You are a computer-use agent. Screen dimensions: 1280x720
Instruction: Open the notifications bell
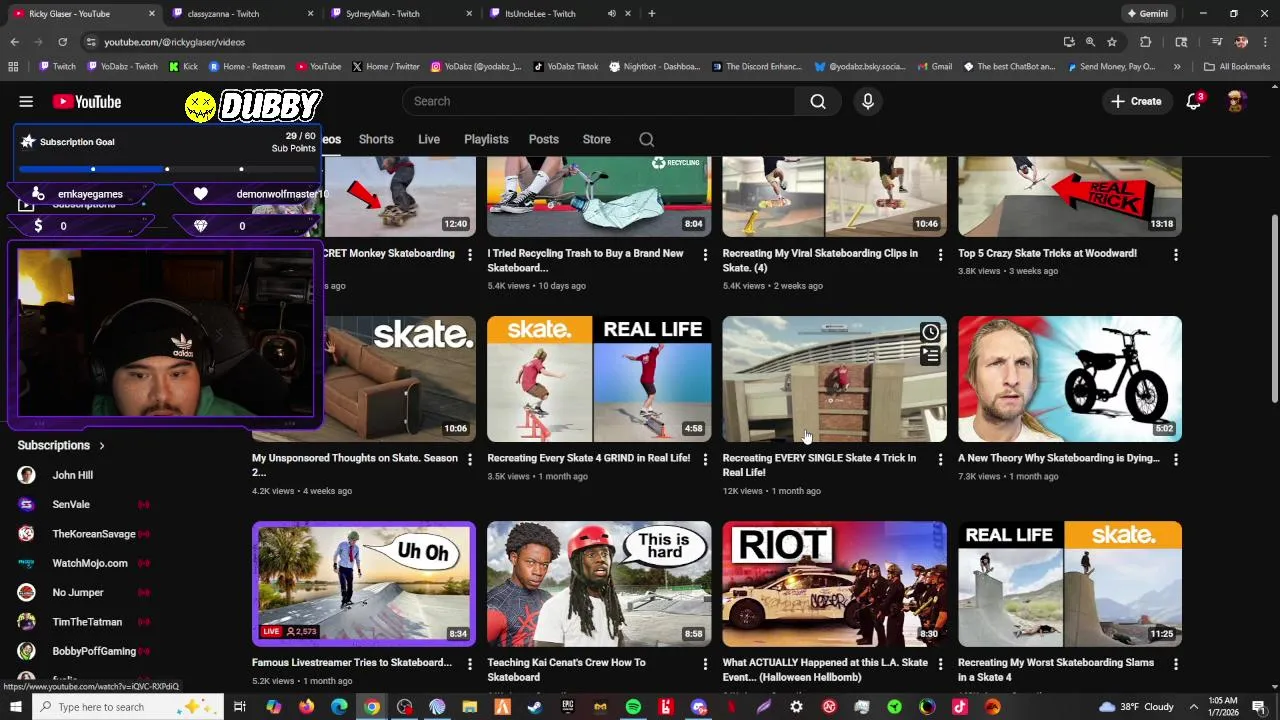(1194, 101)
